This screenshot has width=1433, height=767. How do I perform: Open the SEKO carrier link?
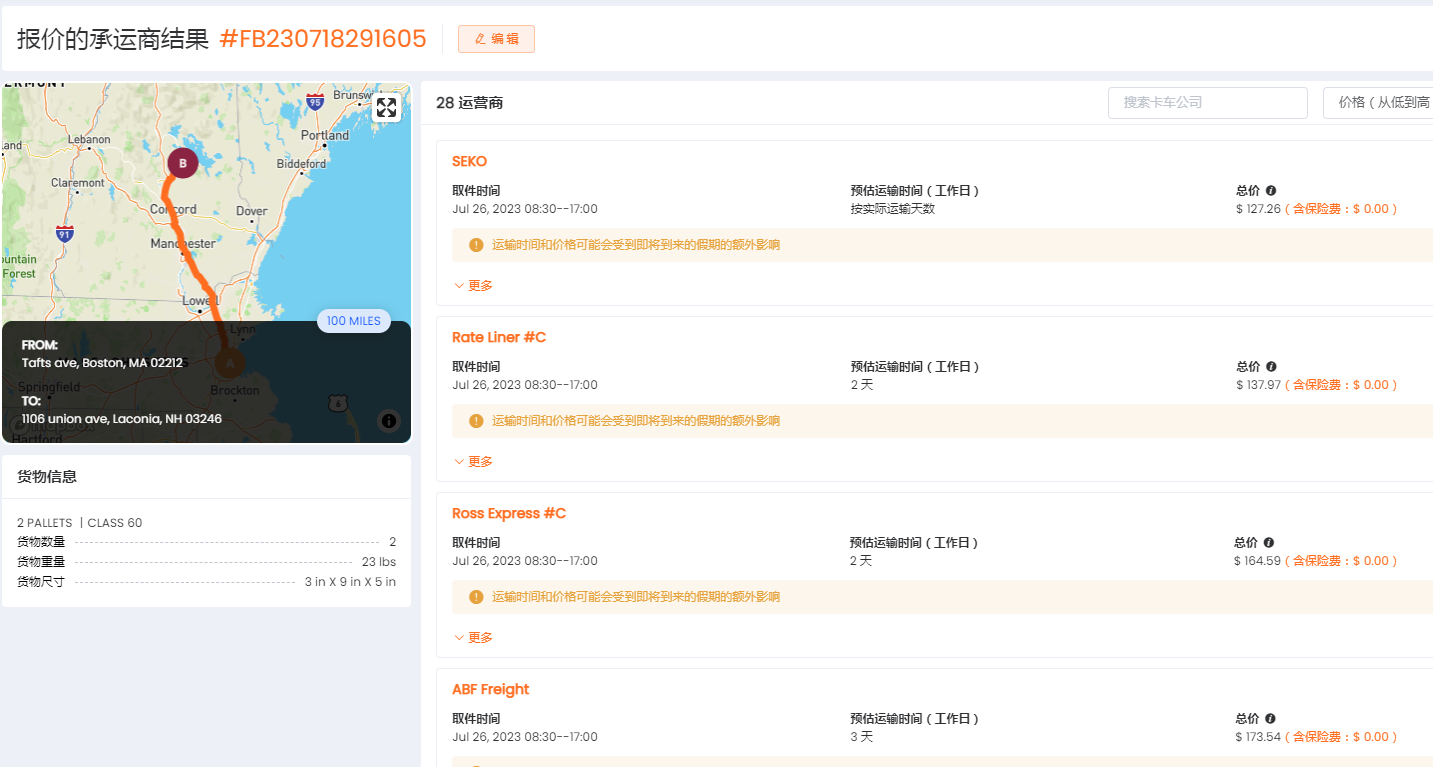coord(469,161)
